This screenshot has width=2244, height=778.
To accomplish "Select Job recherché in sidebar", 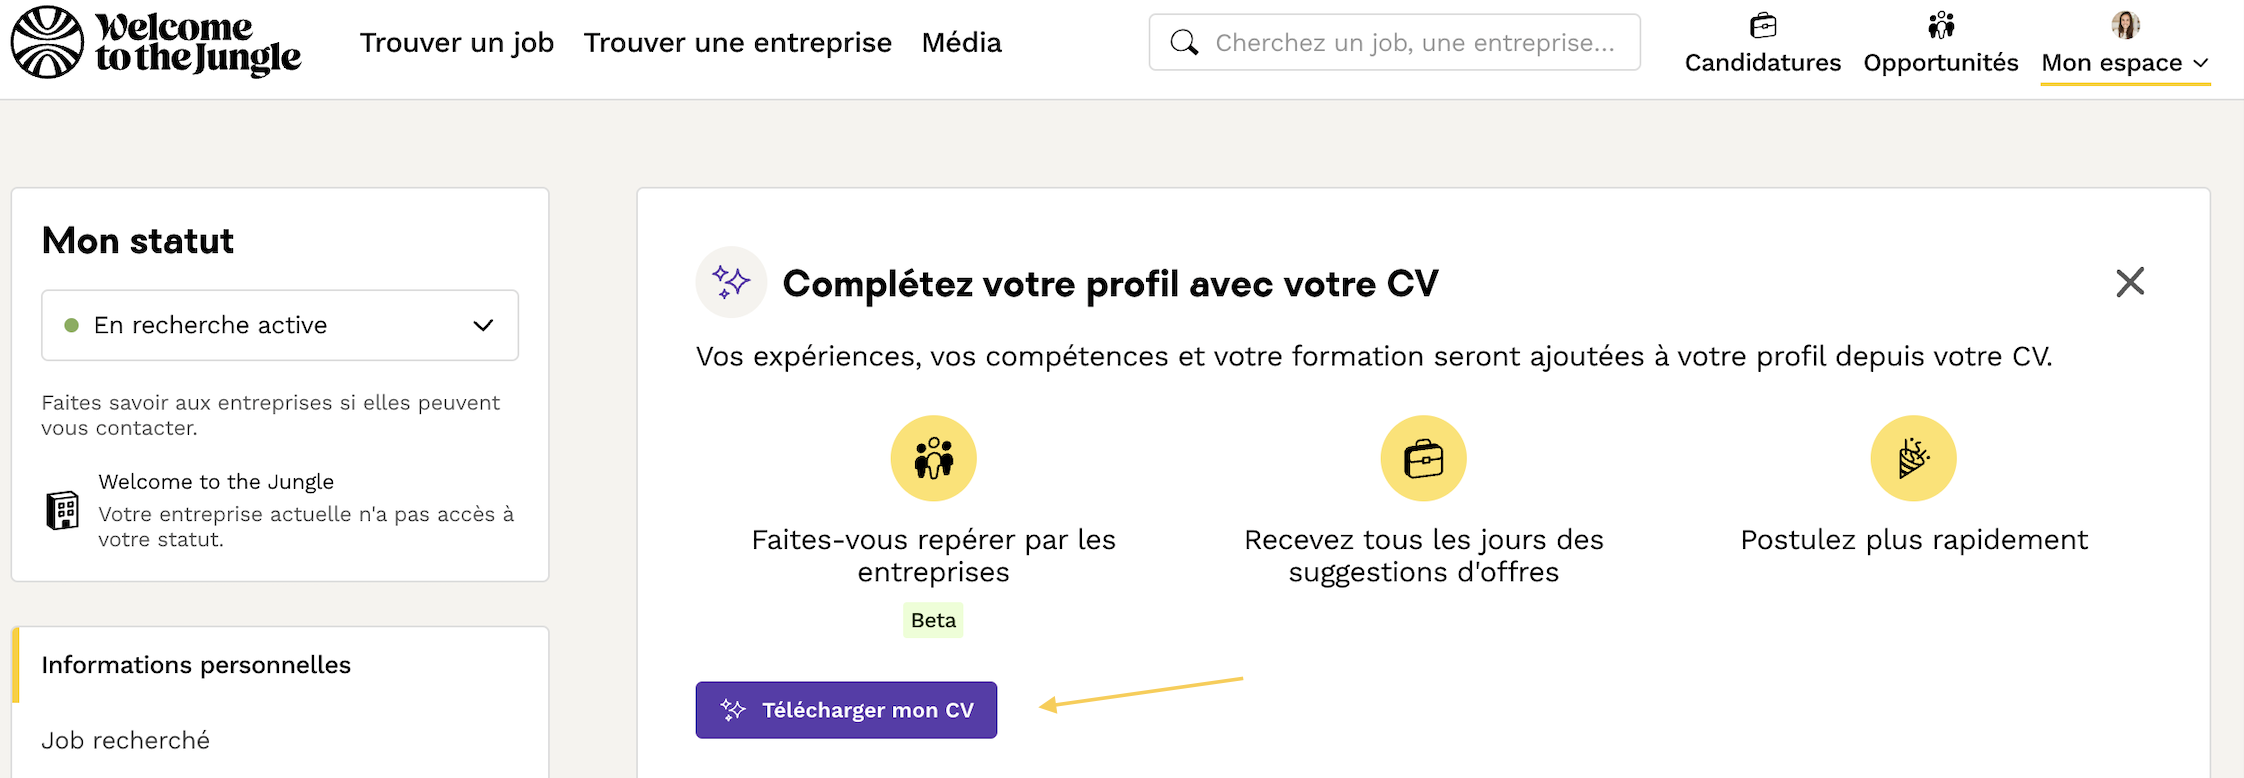I will pos(126,740).
